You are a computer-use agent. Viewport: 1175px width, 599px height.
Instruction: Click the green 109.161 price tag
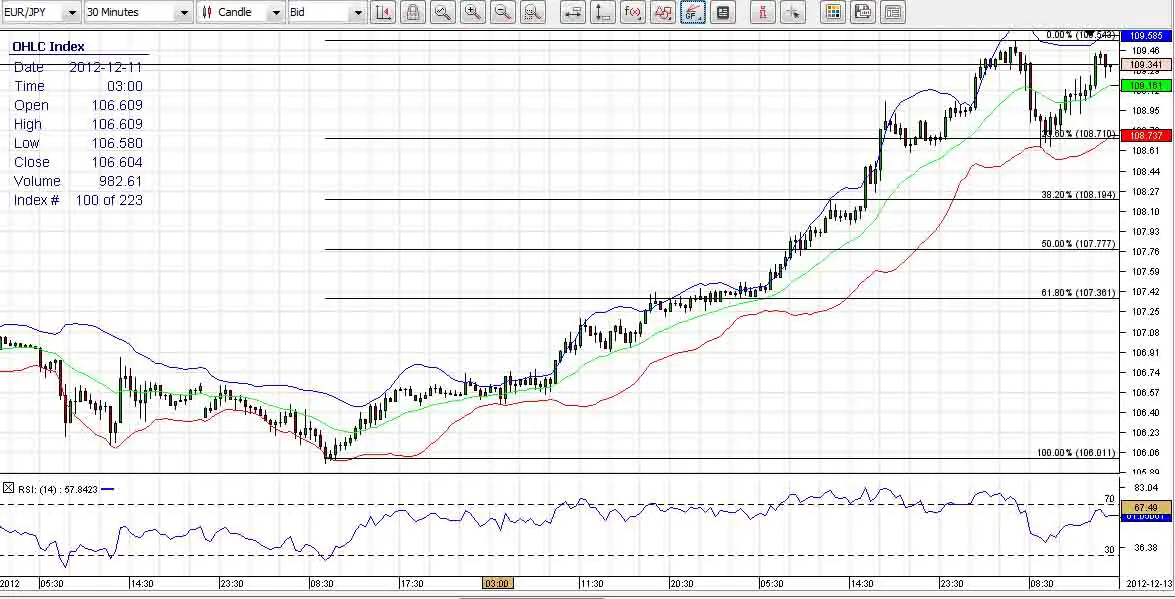[x=1146, y=86]
